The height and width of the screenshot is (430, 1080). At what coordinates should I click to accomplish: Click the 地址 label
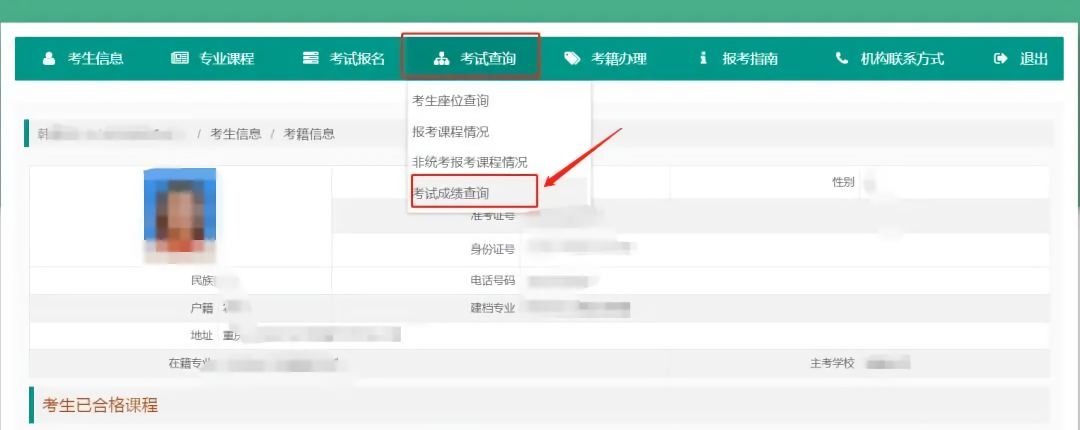tap(202, 336)
